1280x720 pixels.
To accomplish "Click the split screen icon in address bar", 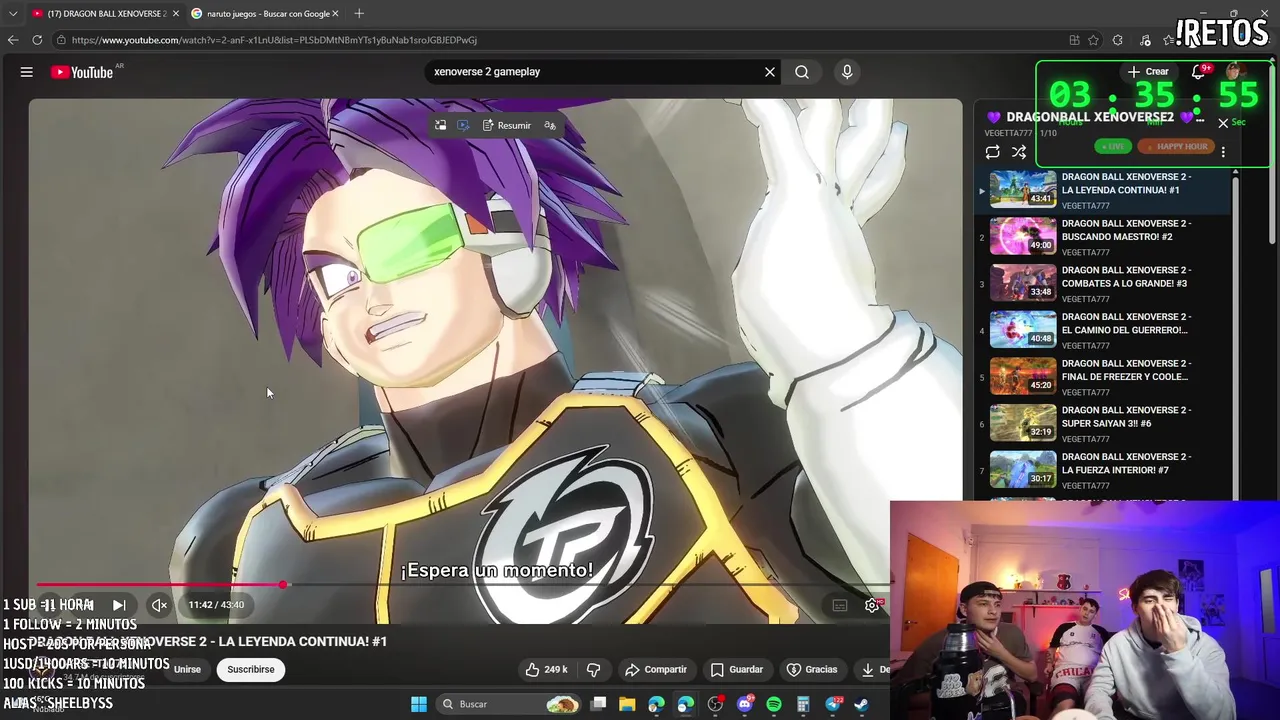I will pos(1074,40).
